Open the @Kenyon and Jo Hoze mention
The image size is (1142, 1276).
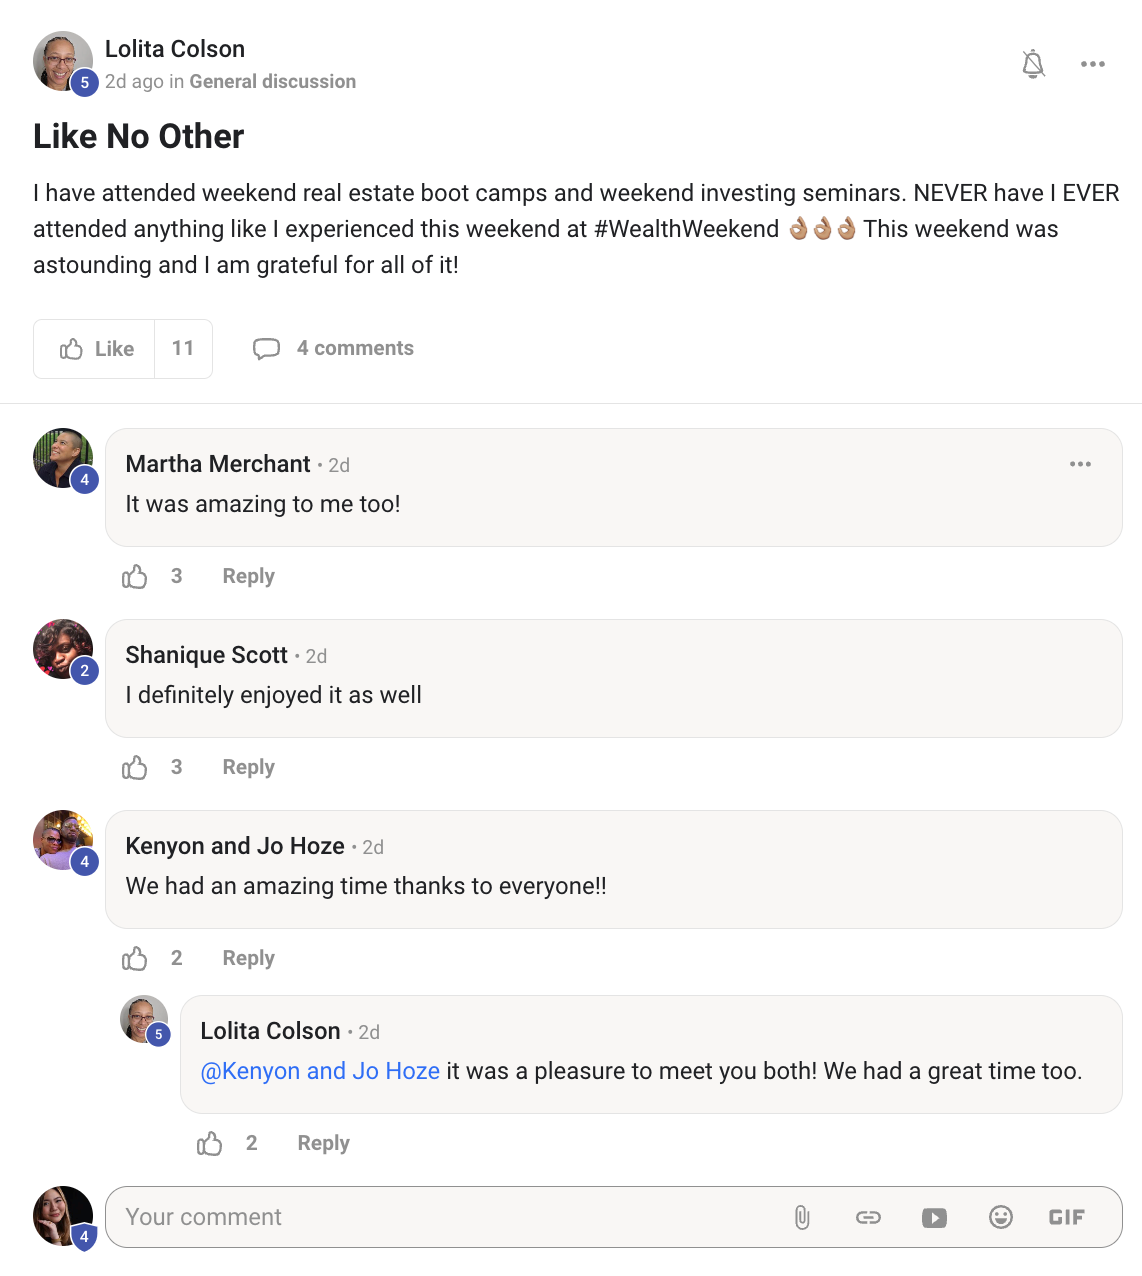pos(320,1072)
